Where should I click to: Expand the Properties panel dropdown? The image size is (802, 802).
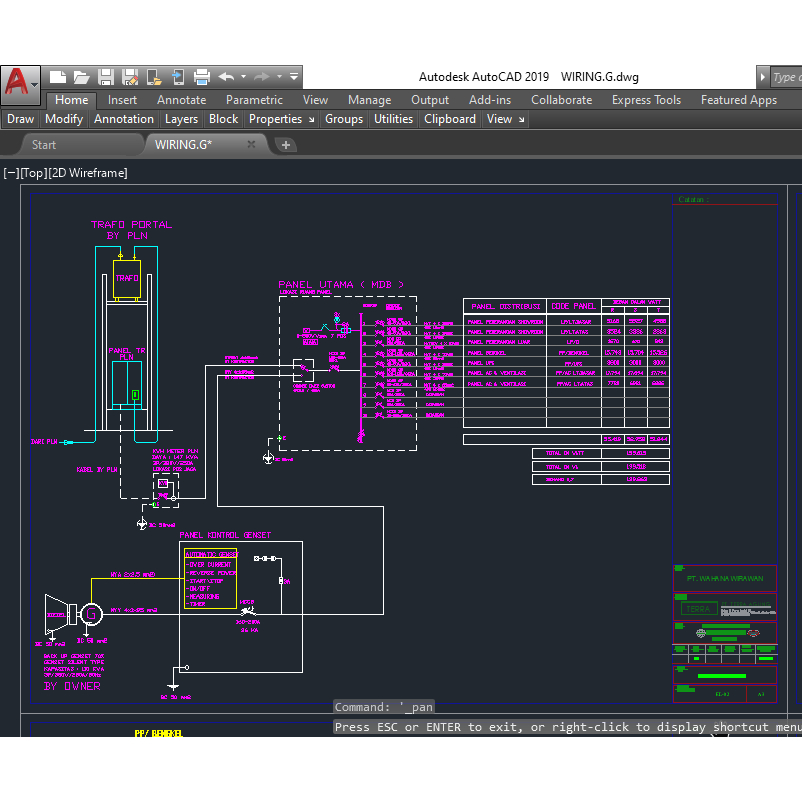click(x=311, y=119)
